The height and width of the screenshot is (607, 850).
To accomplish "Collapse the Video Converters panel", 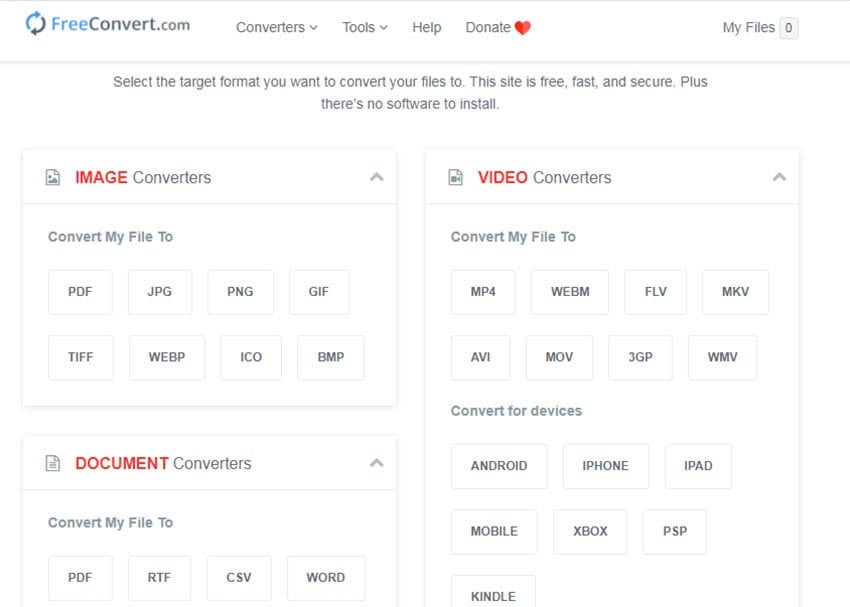I will [x=779, y=177].
